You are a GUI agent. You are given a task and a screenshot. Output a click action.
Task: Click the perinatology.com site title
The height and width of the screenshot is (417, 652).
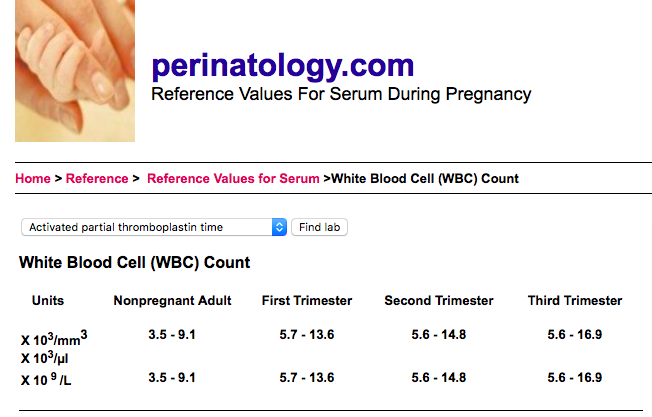pos(283,66)
